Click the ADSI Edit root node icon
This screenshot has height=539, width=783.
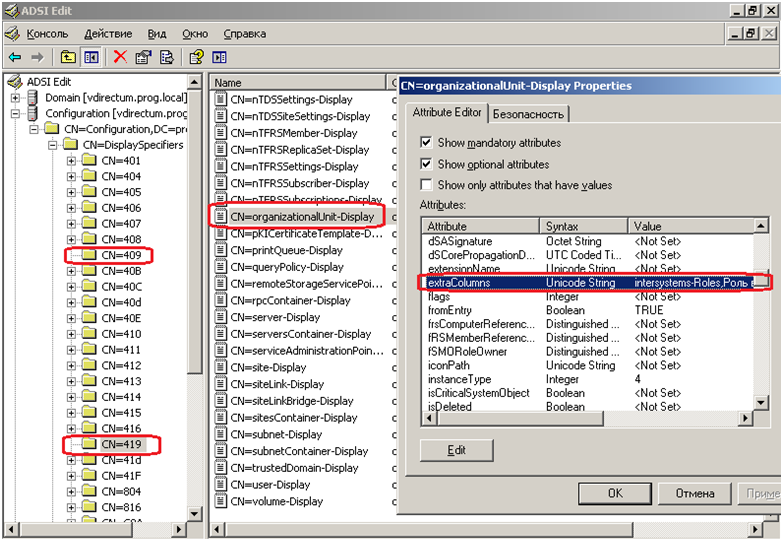15,81
